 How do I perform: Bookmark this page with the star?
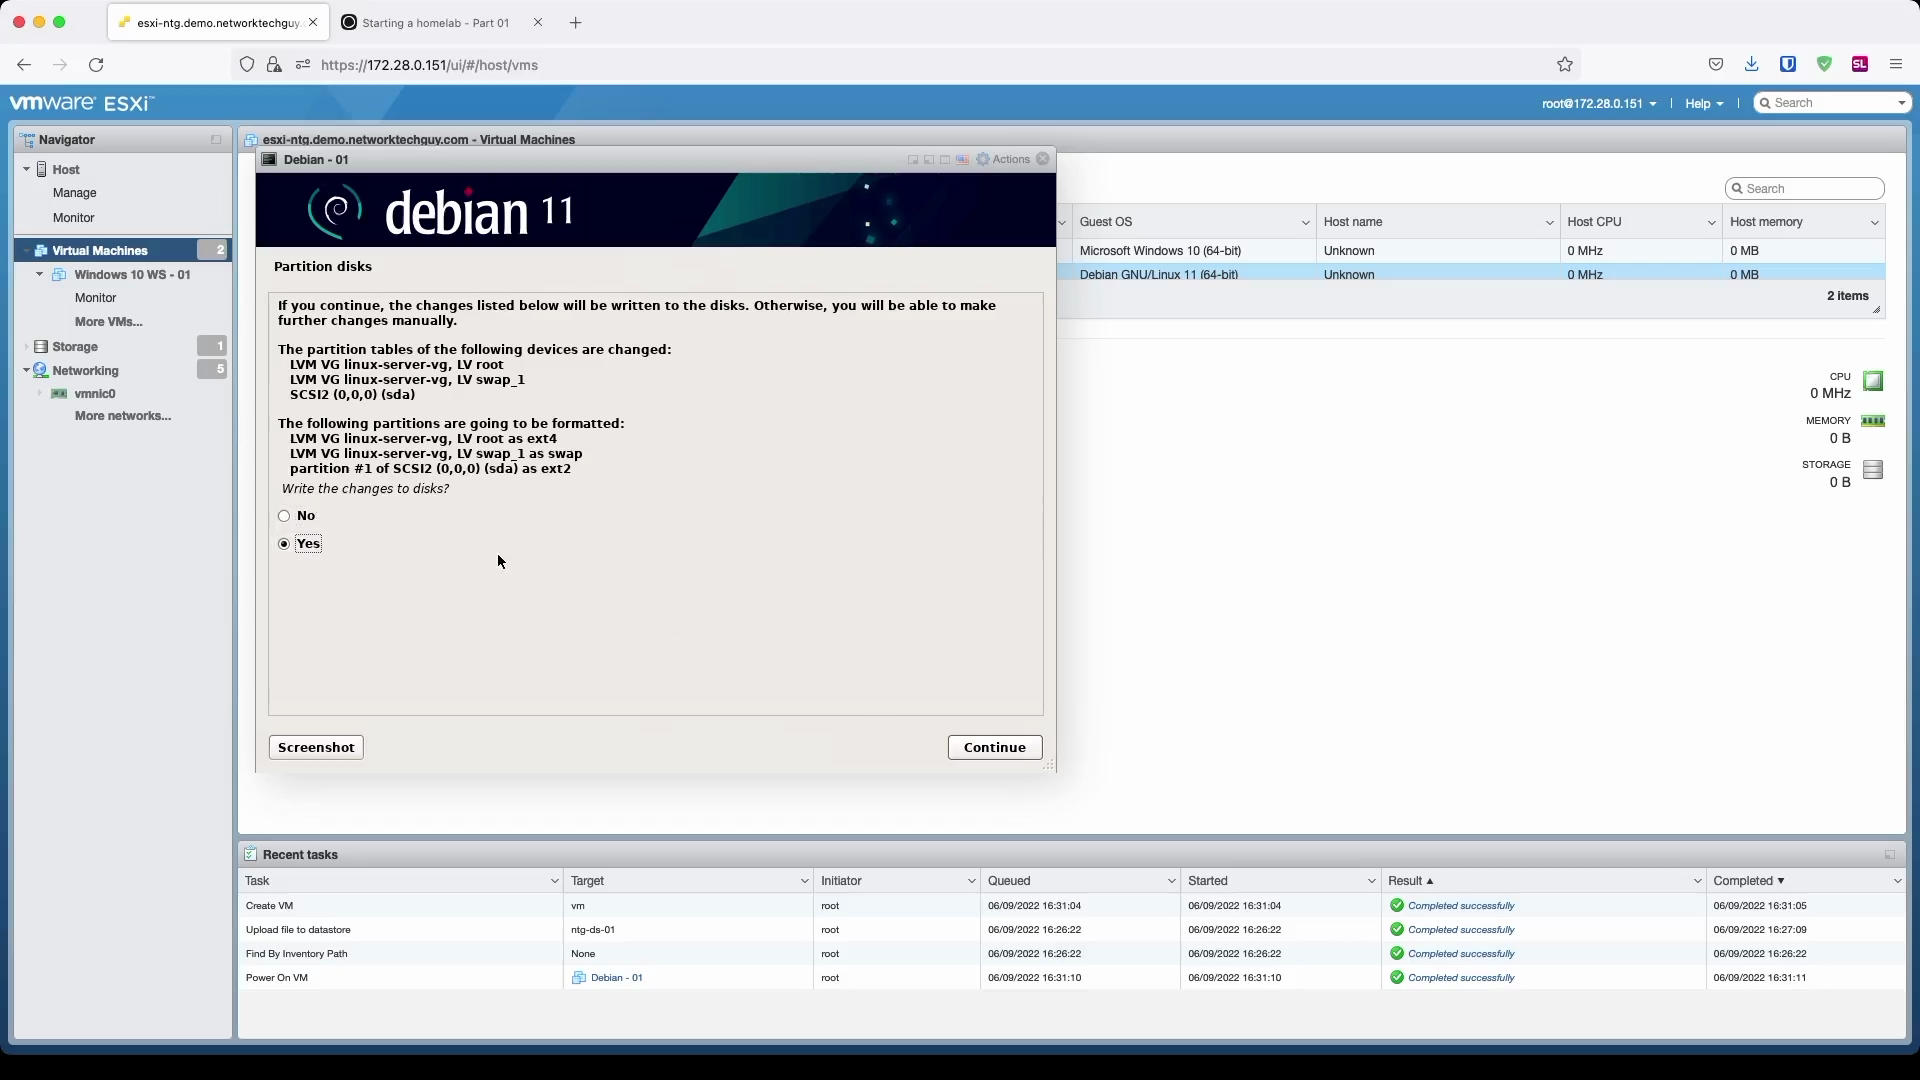[x=1565, y=65]
